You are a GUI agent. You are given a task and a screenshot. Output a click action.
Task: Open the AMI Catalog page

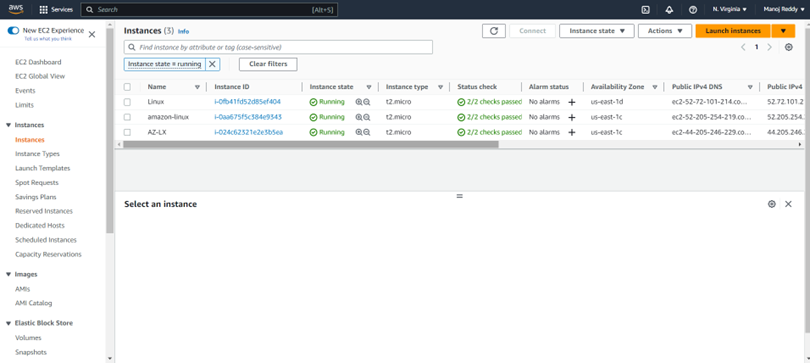(34, 303)
